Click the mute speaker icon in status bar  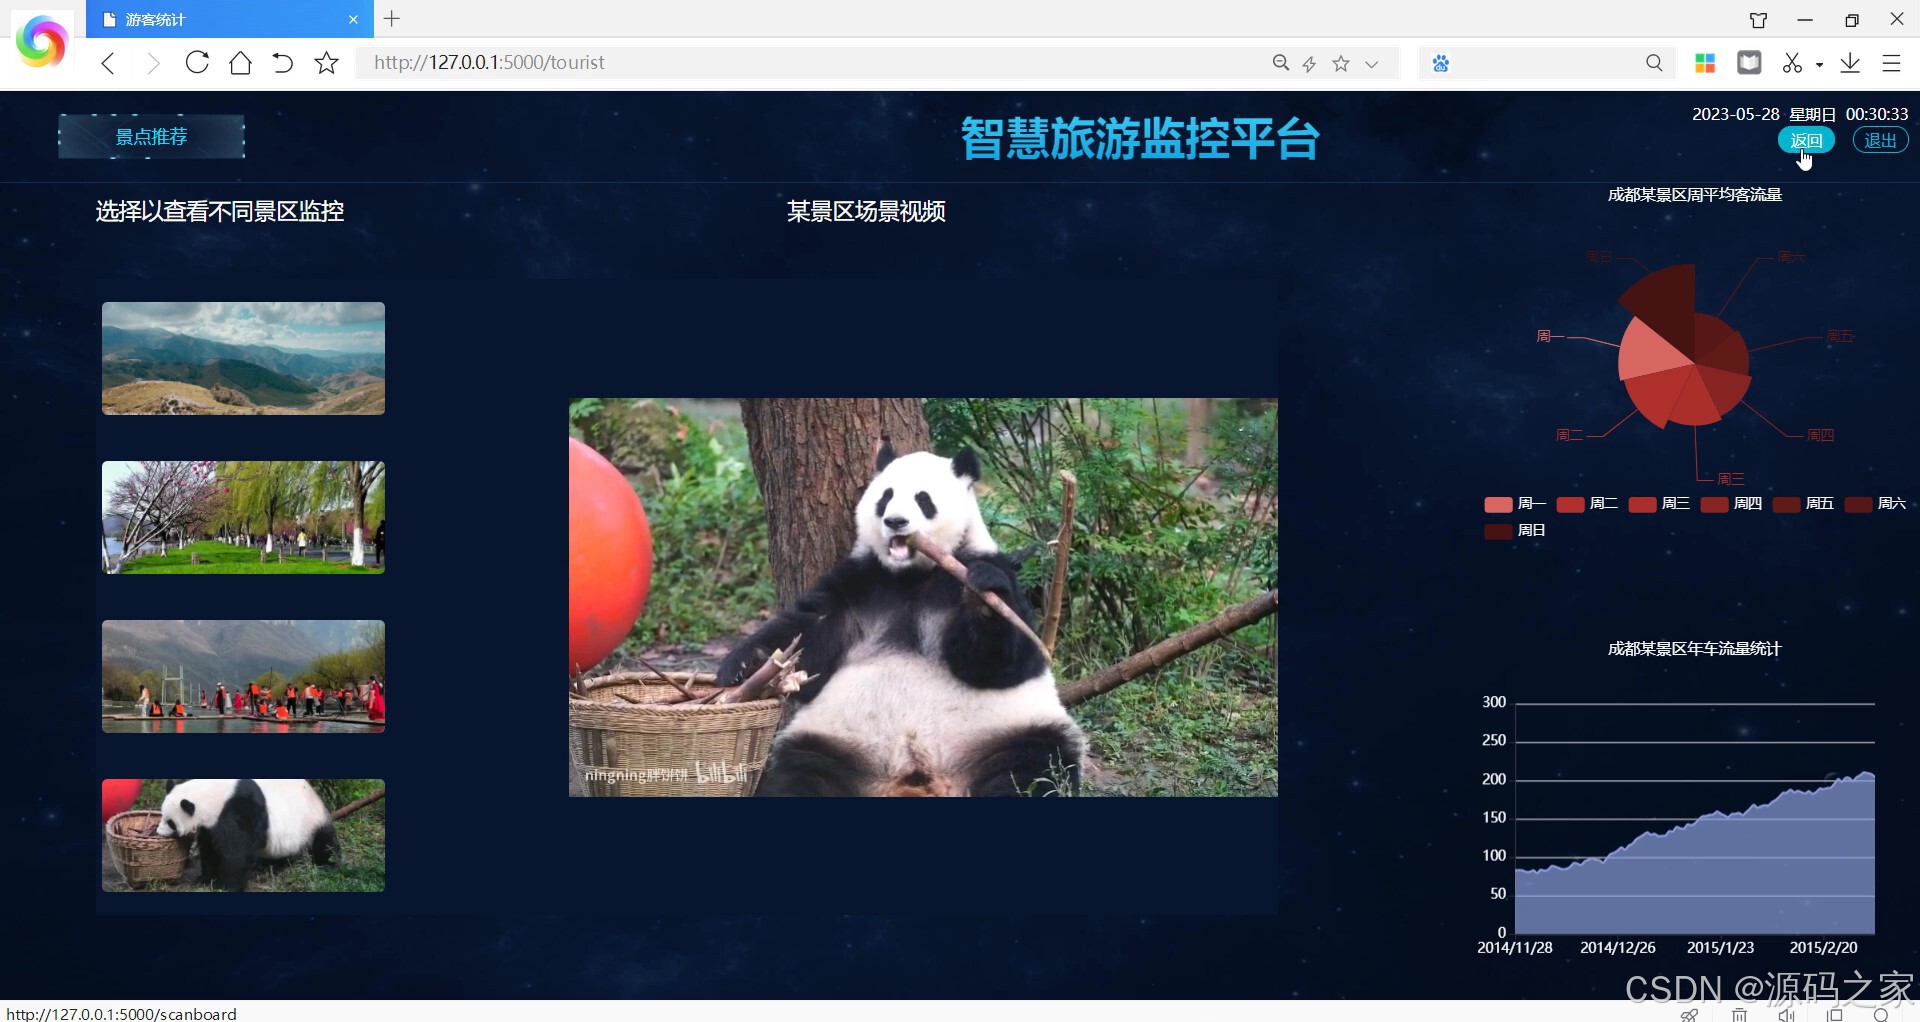(1787, 1015)
